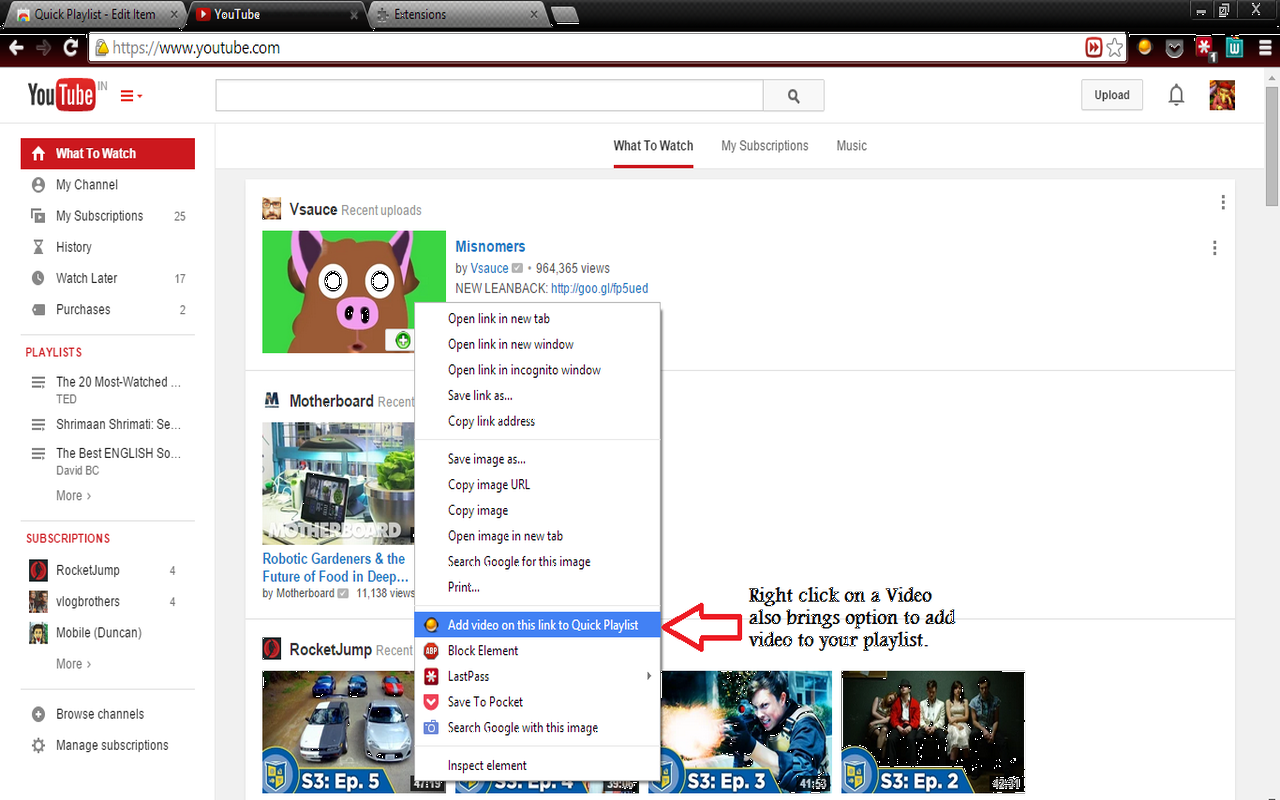Screen dimensions: 1280x800
Task: Reload the page with the refresh icon
Action: click(x=70, y=48)
